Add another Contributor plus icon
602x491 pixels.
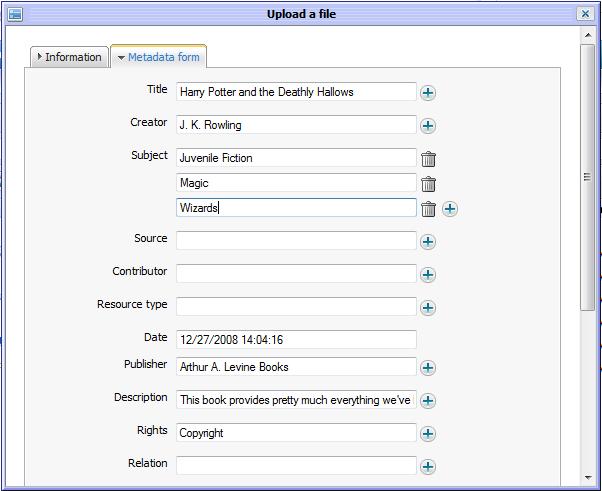click(428, 274)
